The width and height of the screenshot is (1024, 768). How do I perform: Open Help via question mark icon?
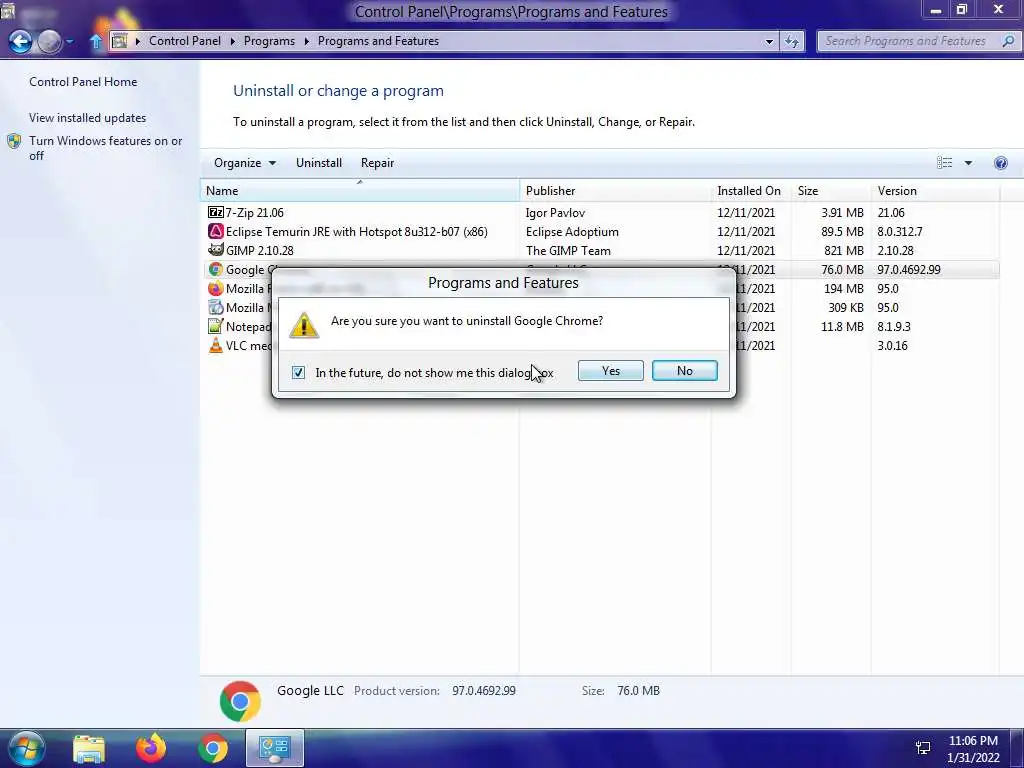(x=1000, y=163)
